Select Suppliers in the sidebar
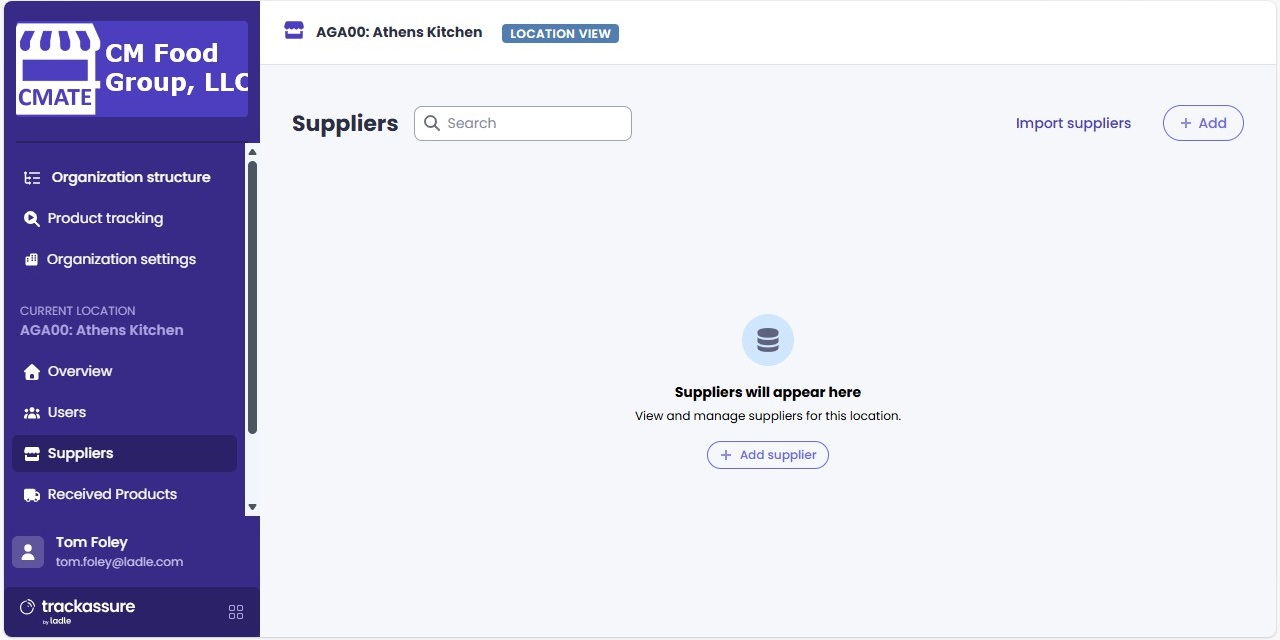Screen dimensions: 1280x640 pos(125,453)
